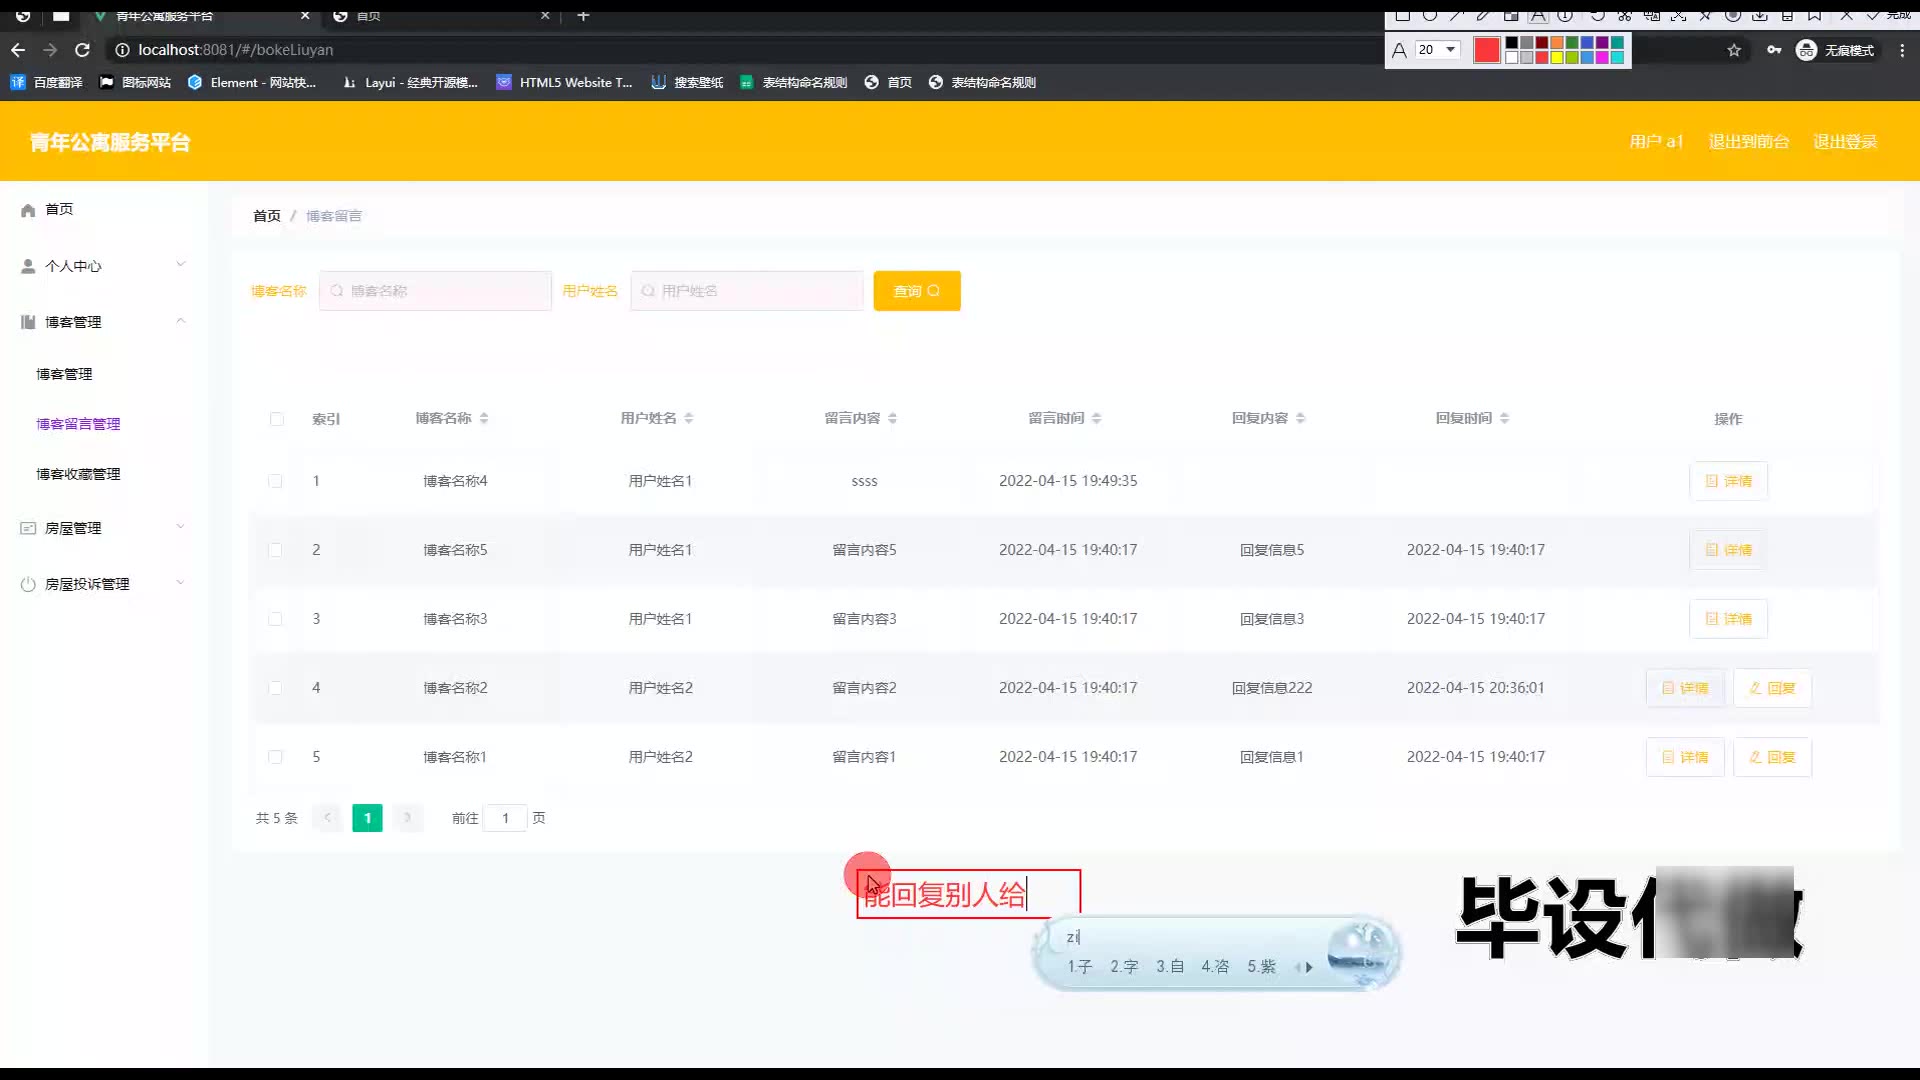This screenshot has width=1920, height=1080.
Task: Click 回复 for row 博客名称2
Action: (x=1772, y=688)
